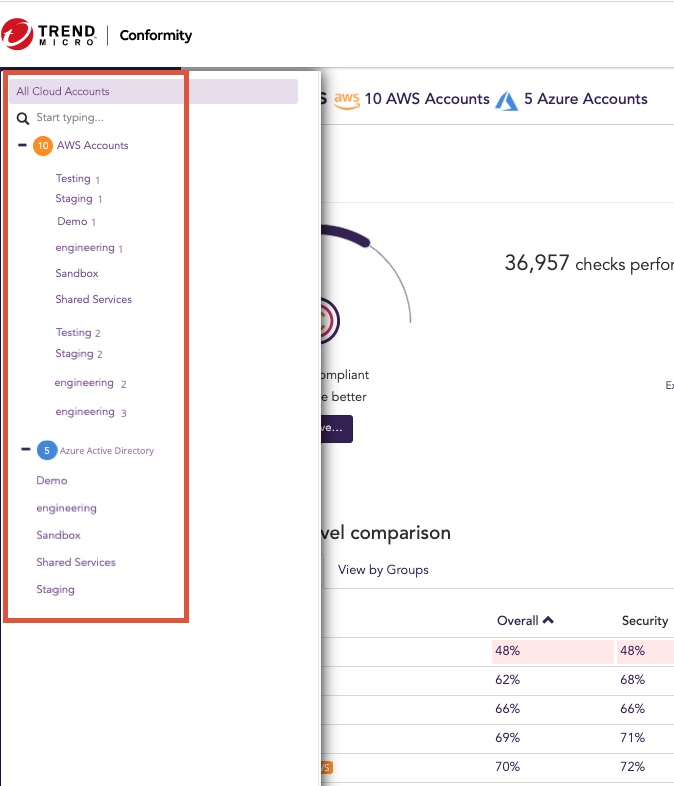The image size is (674, 786).
Task: Switch to View by Groups tab
Action: [x=383, y=570]
